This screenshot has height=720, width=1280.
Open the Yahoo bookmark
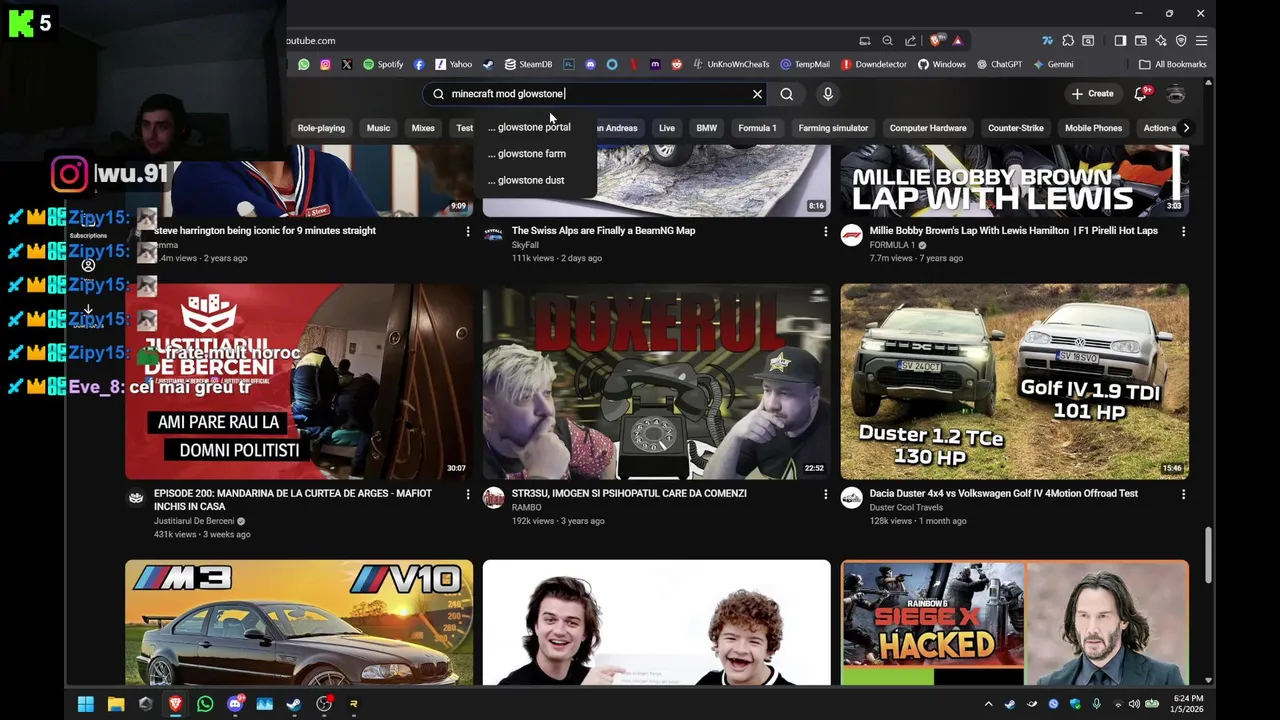click(x=453, y=64)
